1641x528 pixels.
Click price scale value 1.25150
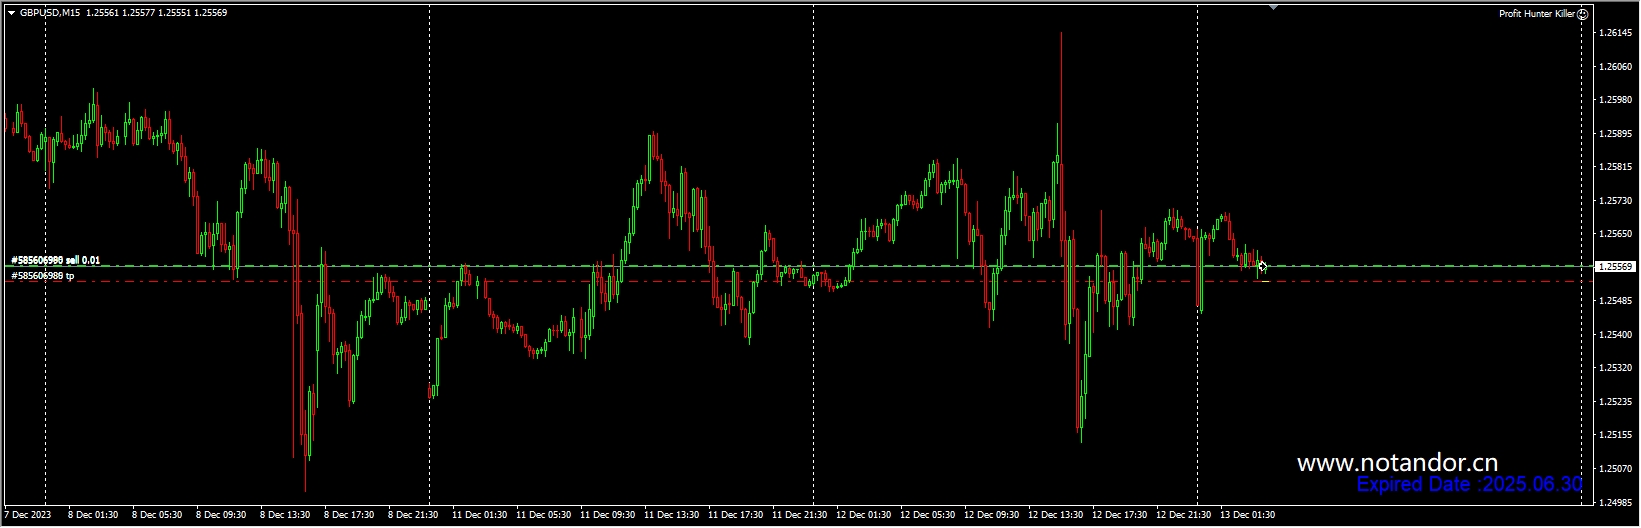(x=1616, y=435)
